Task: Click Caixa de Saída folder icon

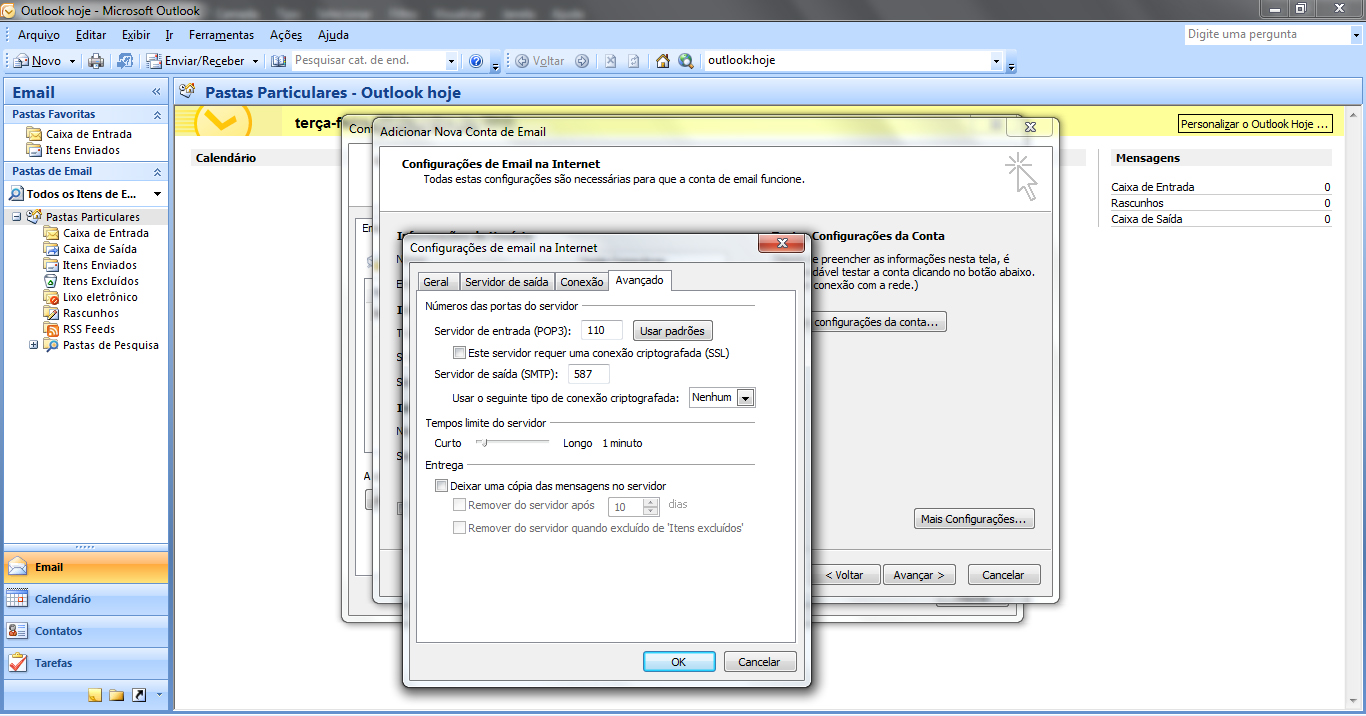Action: tap(52, 249)
